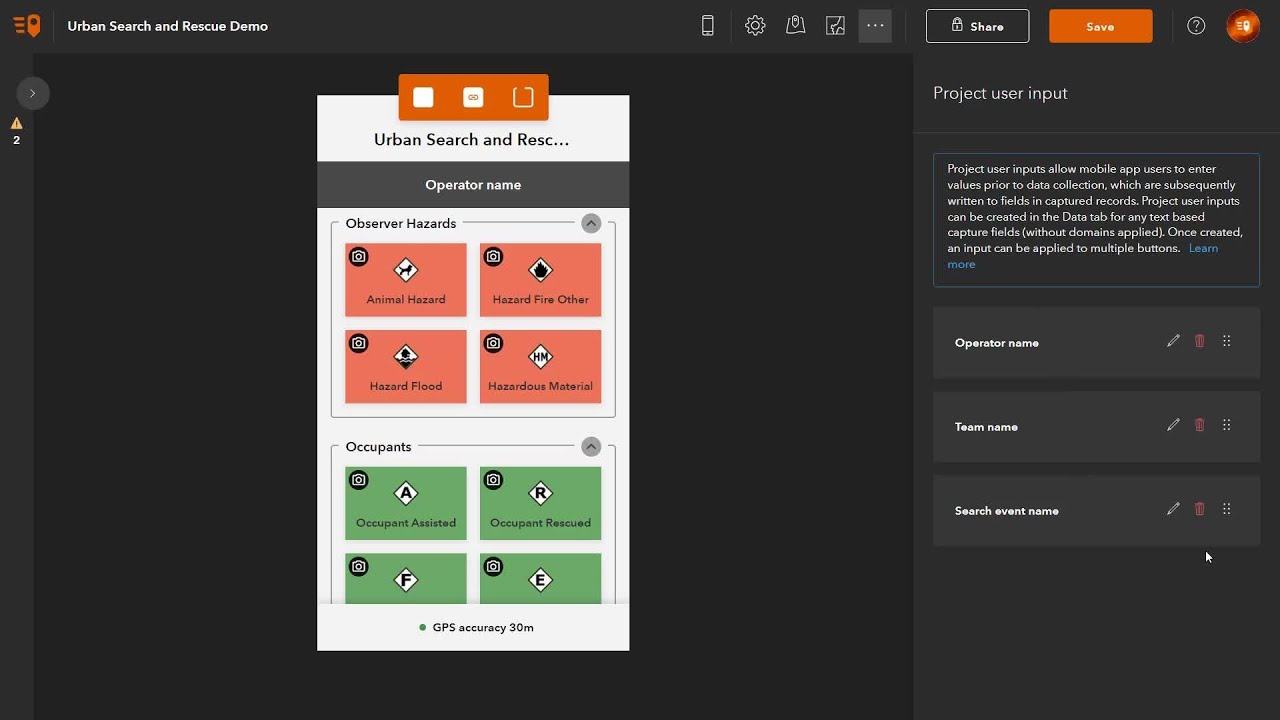Open the more options ellipsis menu
This screenshot has height=720, width=1280.
point(875,26)
